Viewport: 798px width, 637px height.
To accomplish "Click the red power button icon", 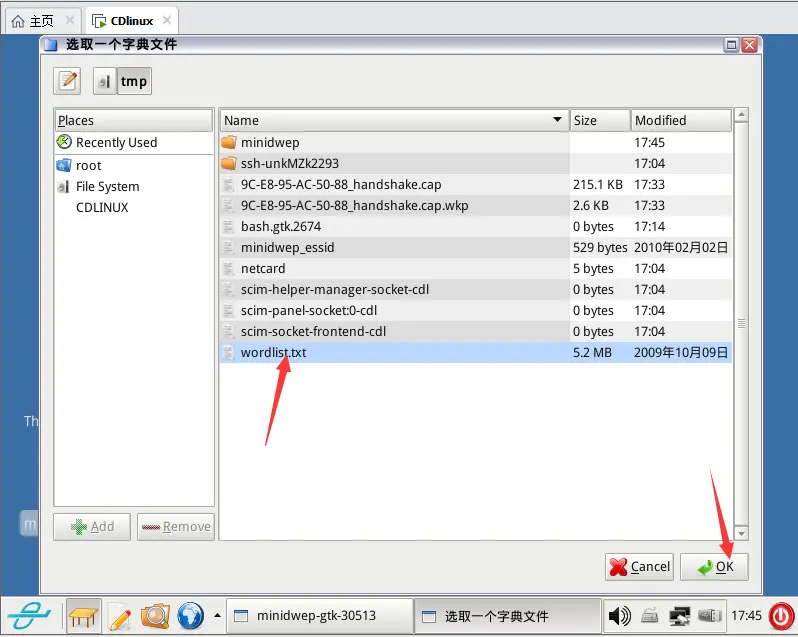I will tap(780, 616).
